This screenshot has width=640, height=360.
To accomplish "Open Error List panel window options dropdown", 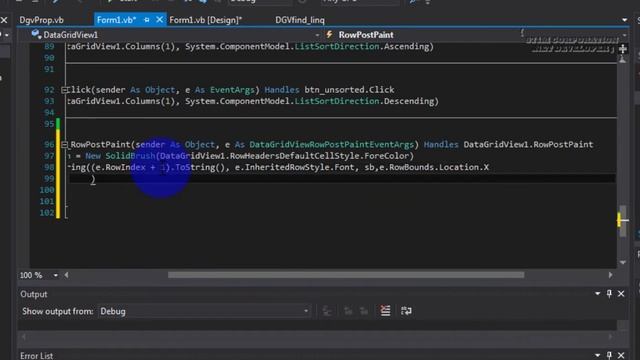I will click(x=598, y=356).
